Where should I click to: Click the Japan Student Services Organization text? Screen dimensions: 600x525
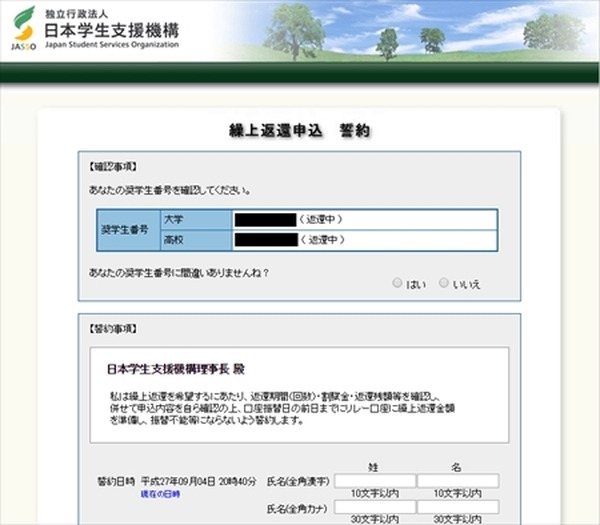[112, 44]
